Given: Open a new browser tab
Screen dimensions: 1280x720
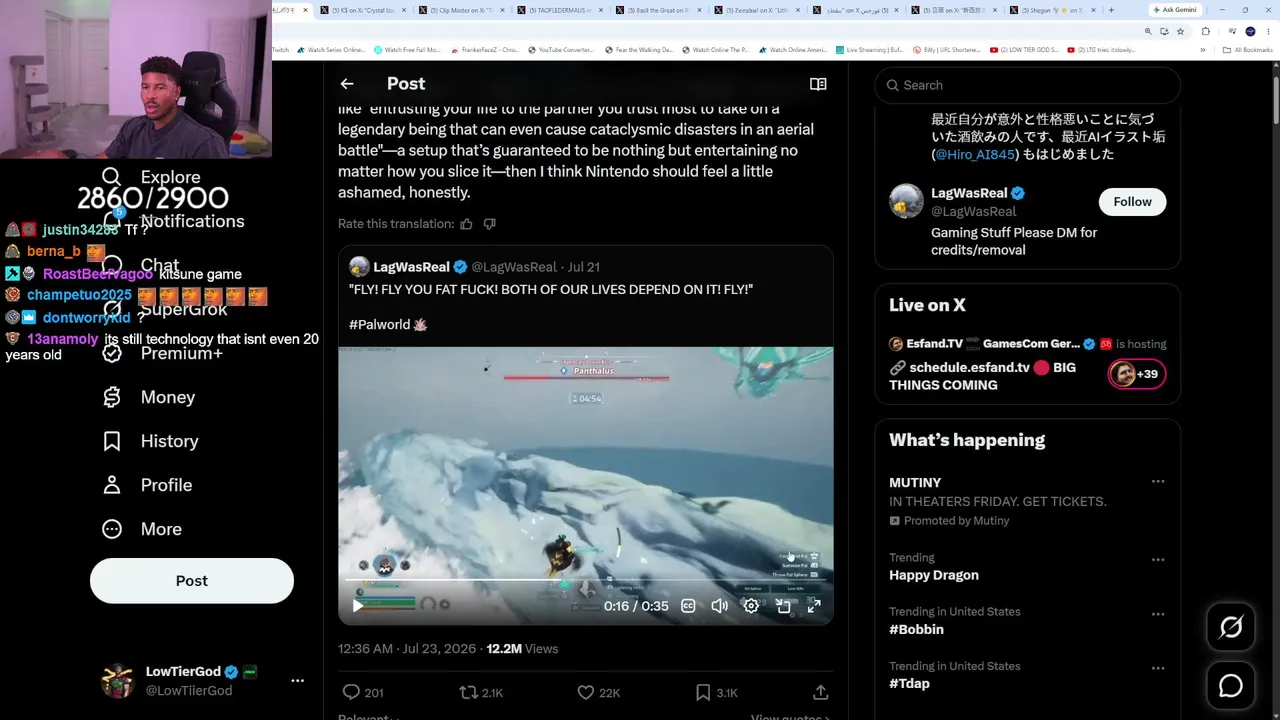Looking at the screenshot, I should click(1111, 10).
